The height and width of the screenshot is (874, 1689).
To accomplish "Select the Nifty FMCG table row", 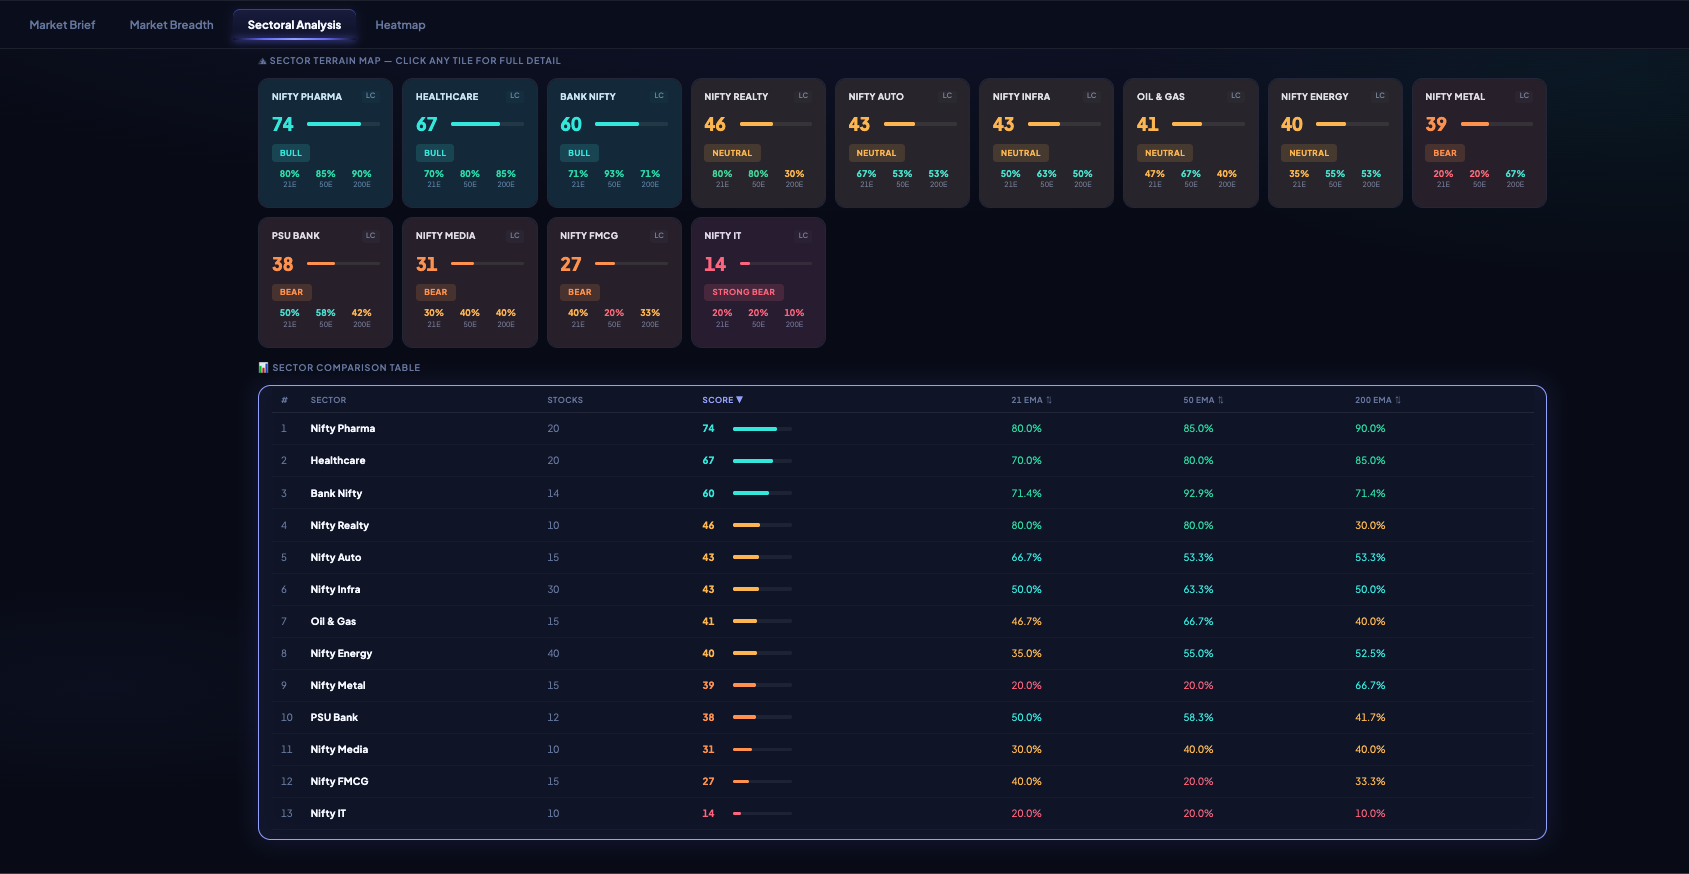I will (x=902, y=781).
